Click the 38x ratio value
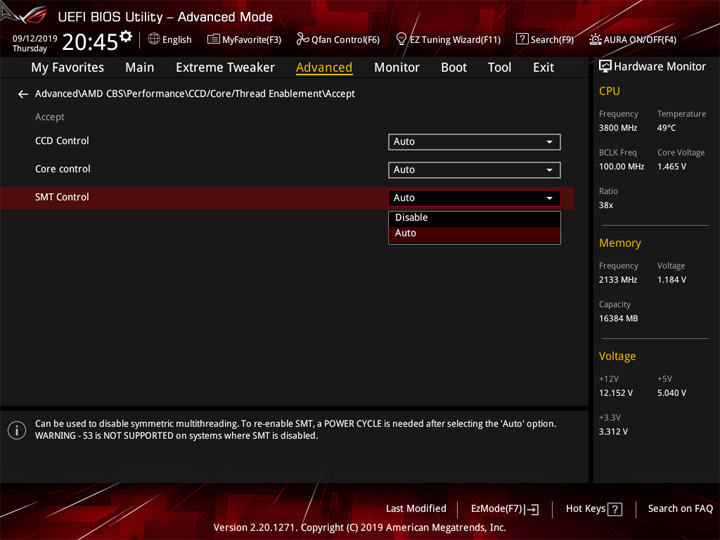720x540 pixels. [606, 205]
